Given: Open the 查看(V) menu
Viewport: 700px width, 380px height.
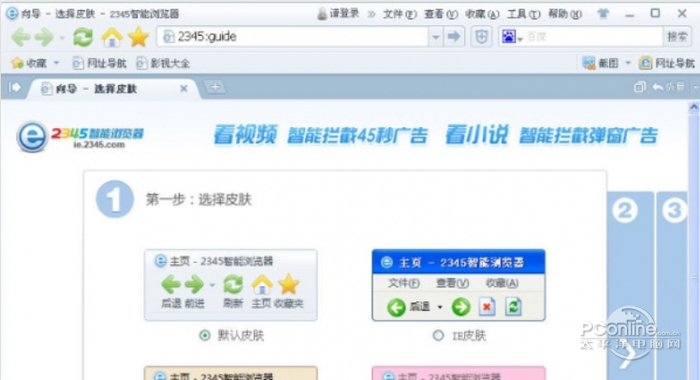Looking at the screenshot, I should [441, 14].
